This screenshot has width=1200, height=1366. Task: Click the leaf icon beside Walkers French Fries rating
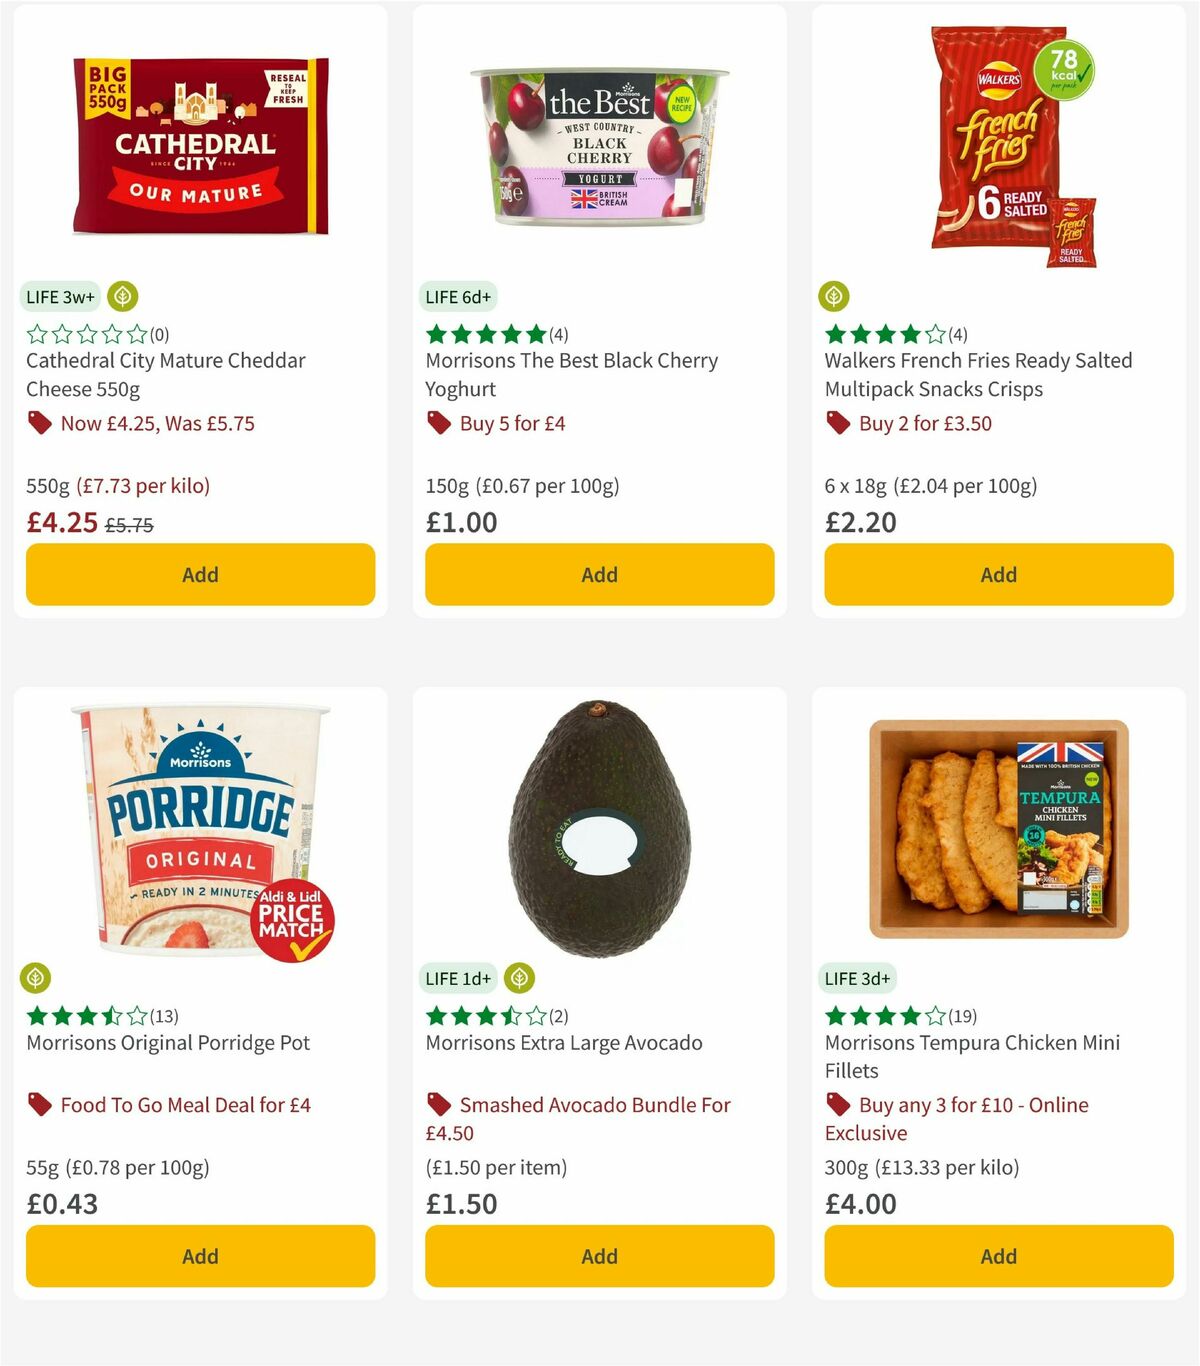(x=834, y=296)
